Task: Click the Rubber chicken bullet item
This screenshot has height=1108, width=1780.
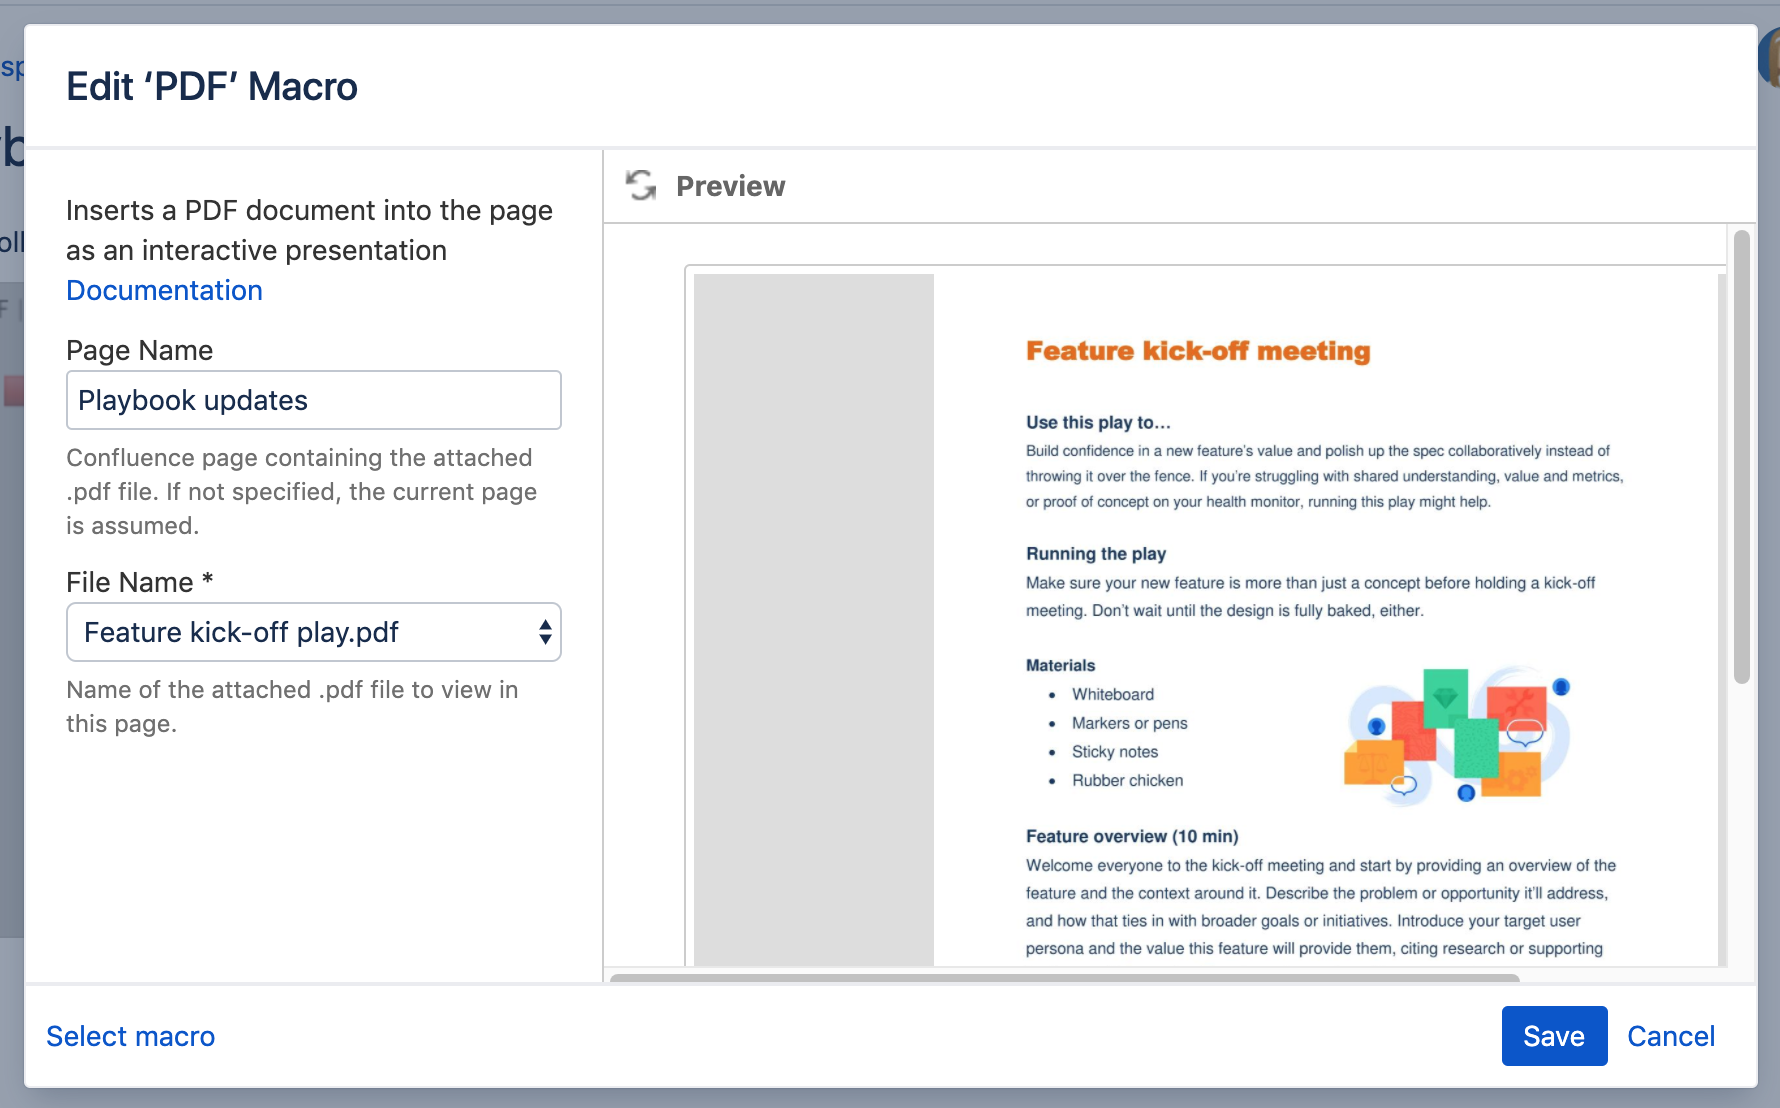Action: click(x=1127, y=780)
